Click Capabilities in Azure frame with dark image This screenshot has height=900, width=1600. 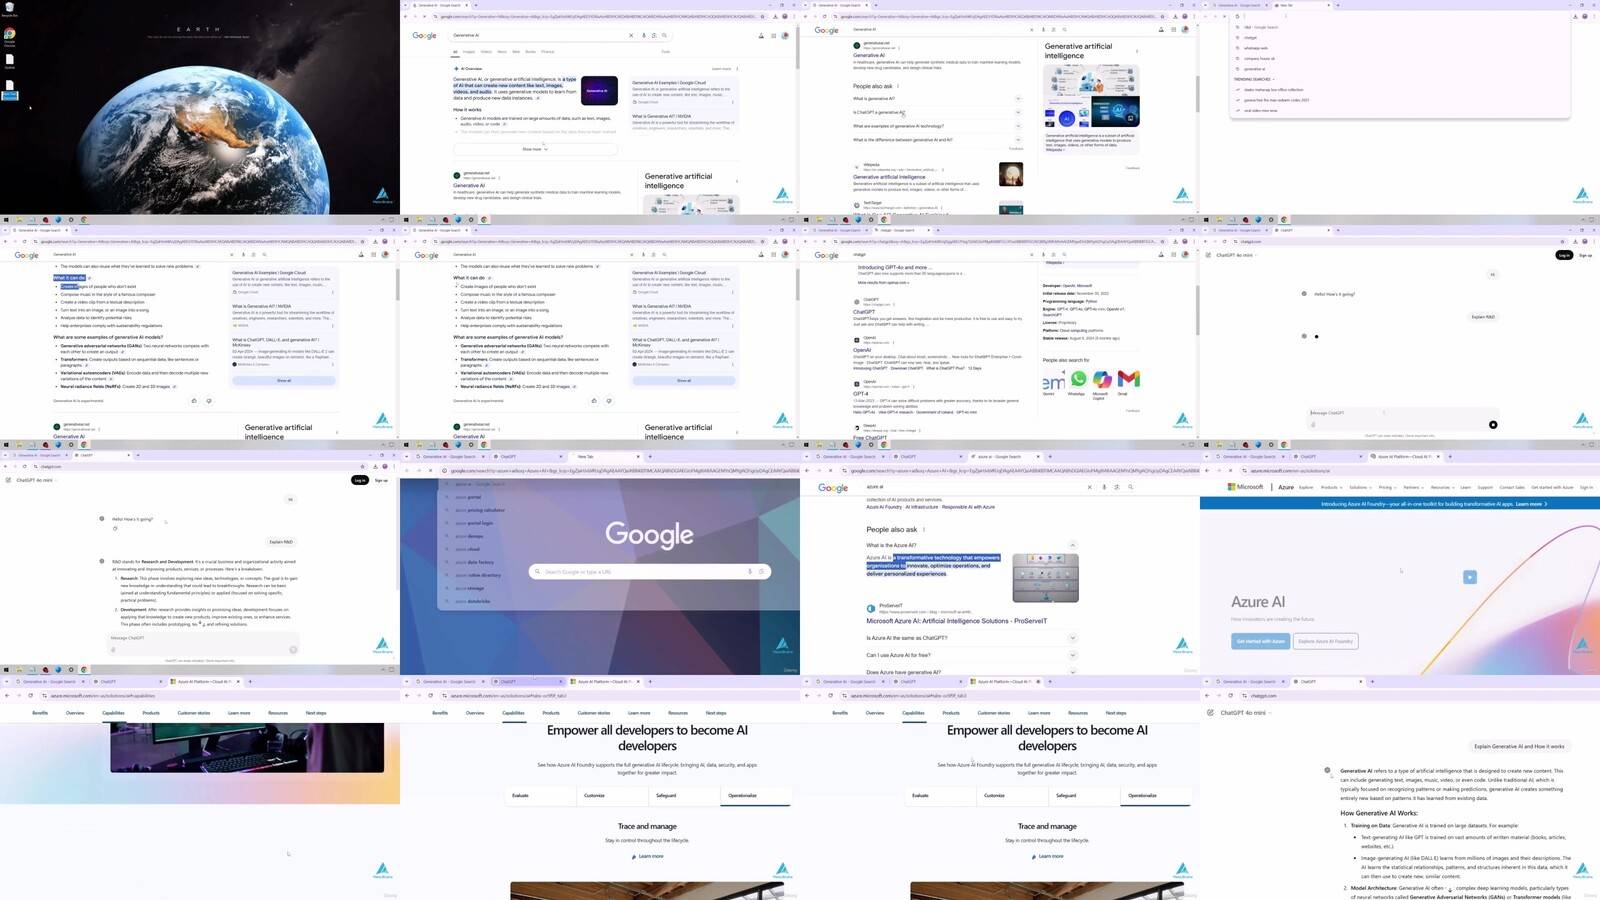pos(113,713)
